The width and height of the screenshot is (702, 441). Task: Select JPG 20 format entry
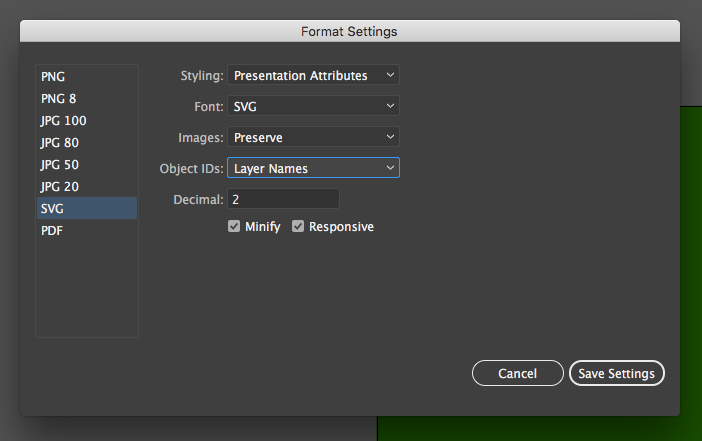(x=59, y=186)
